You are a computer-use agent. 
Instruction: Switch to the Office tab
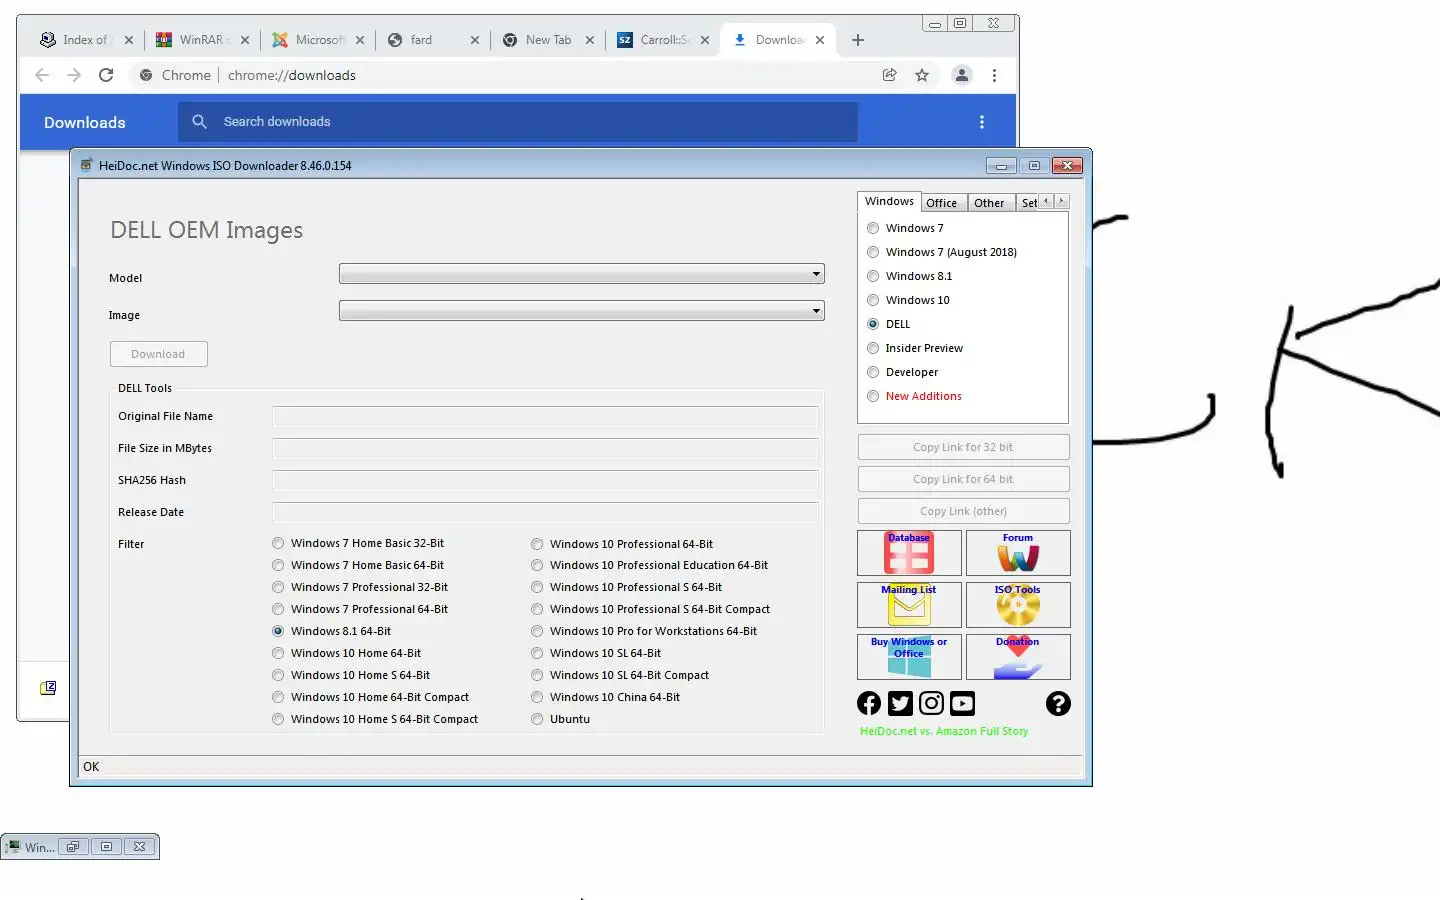point(942,203)
